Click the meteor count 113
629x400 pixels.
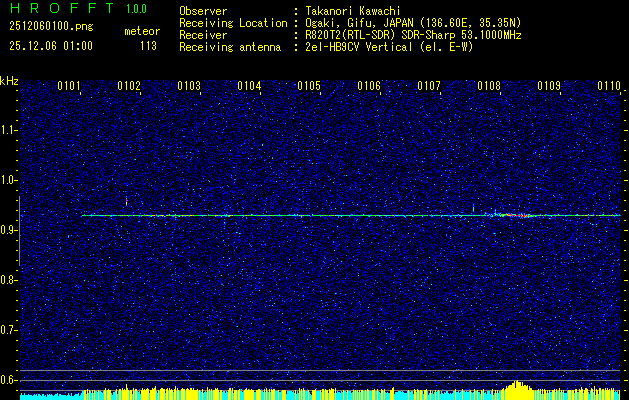(148, 46)
